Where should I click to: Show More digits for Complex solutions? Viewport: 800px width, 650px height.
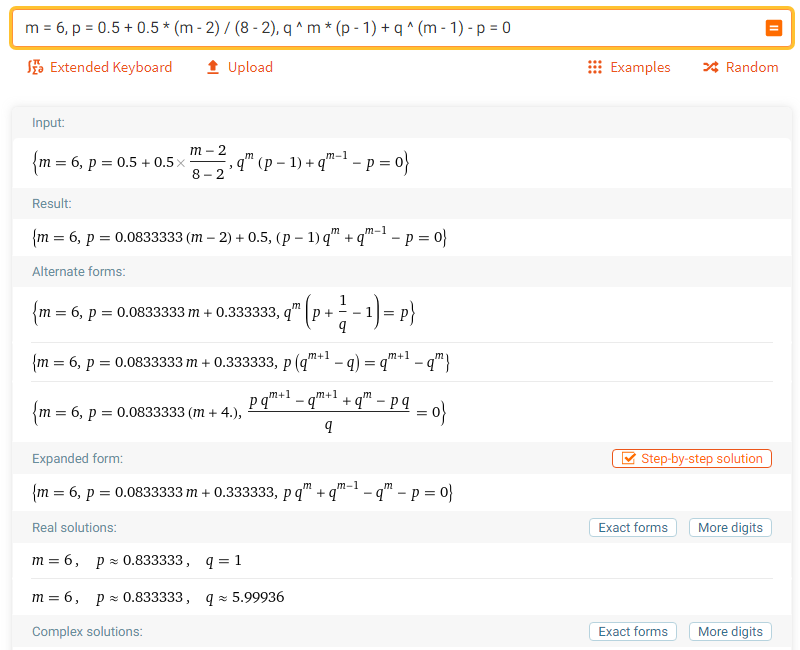tap(730, 632)
